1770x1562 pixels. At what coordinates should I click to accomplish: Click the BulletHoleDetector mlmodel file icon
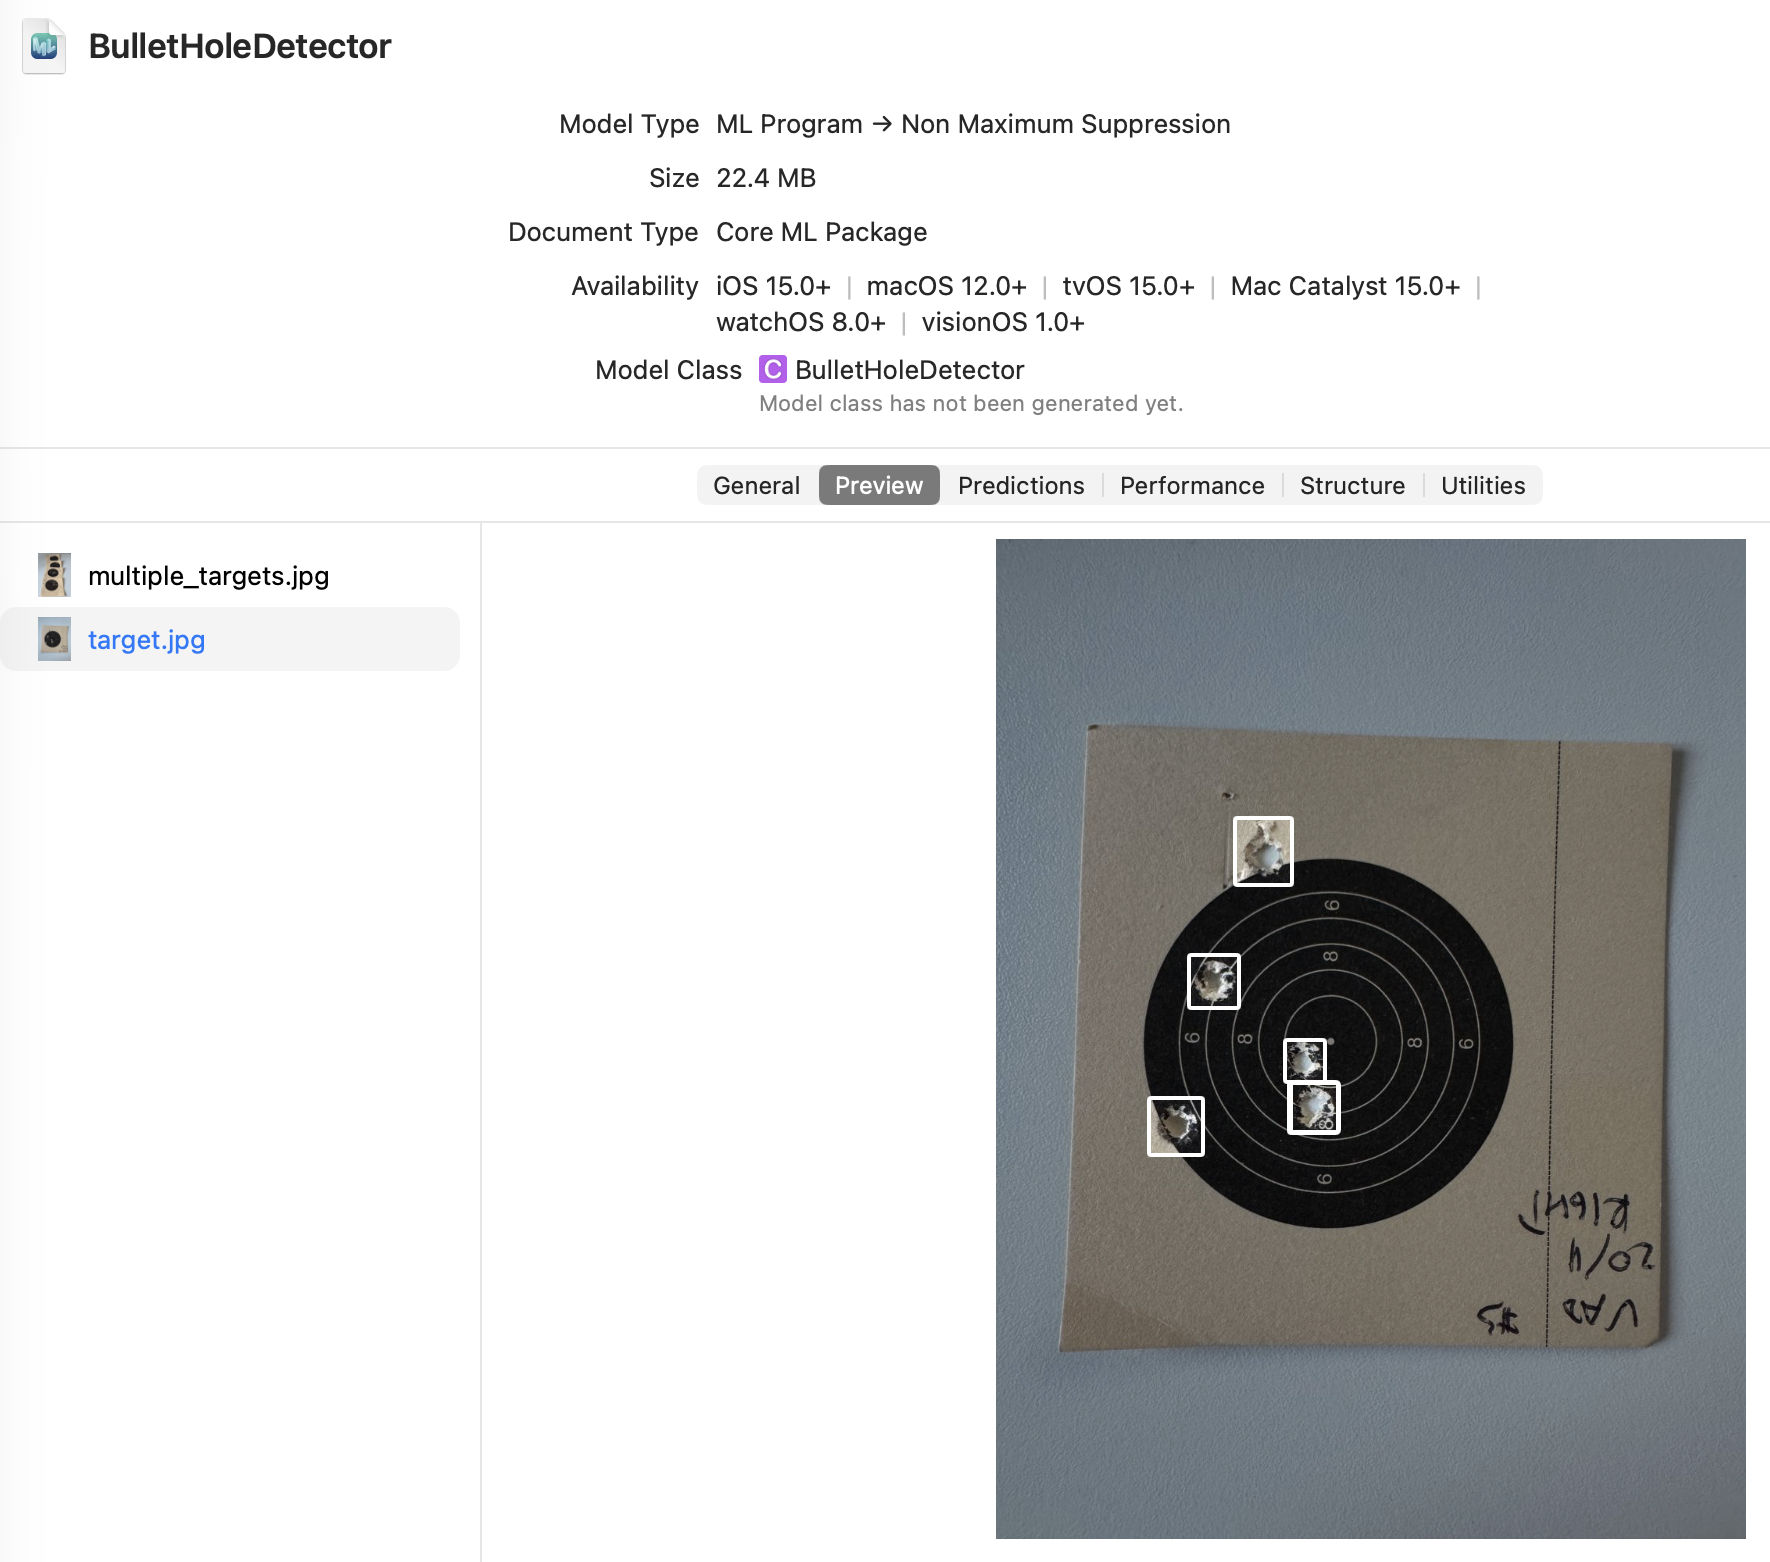click(44, 46)
